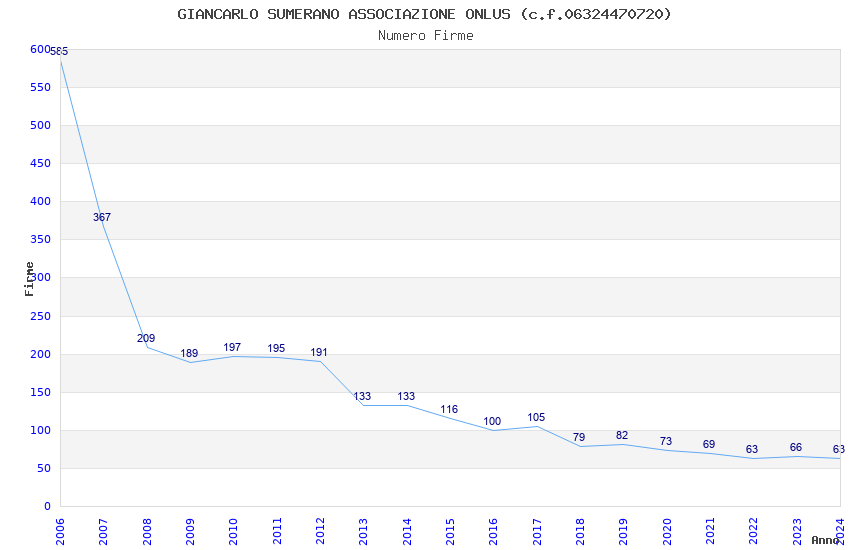Select the 189 data label for 2009
Image resolution: width=850 pixels, height=550 pixels.
pos(189,353)
